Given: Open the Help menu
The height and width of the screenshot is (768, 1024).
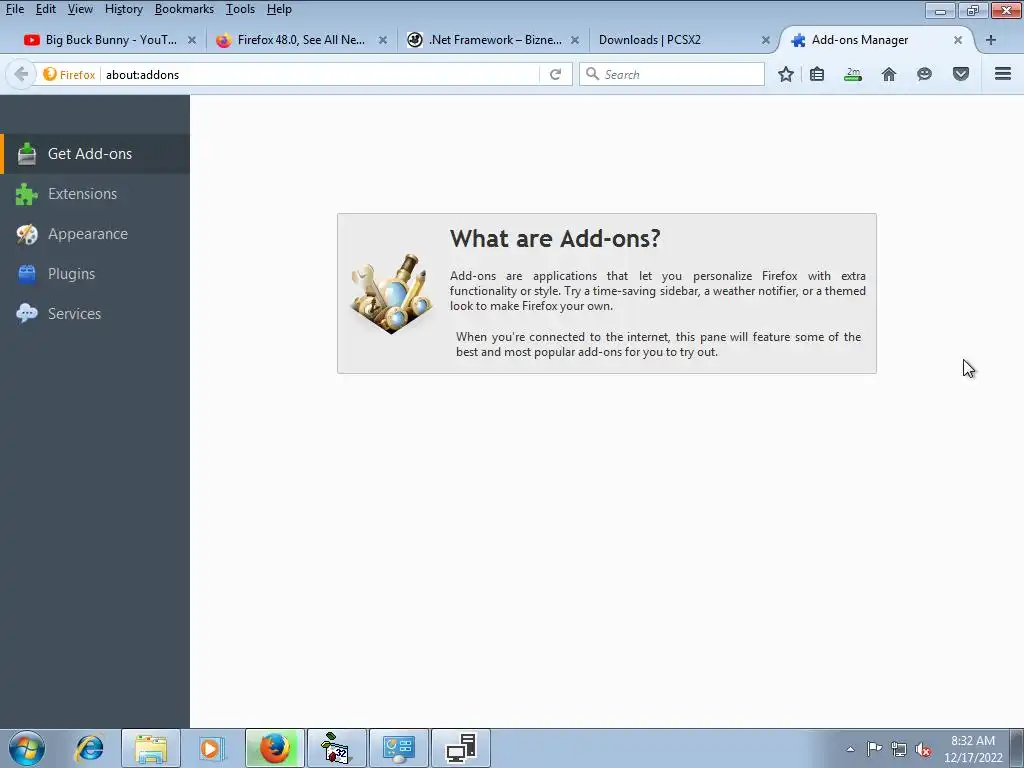Looking at the screenshot, I should pos(279,9).
